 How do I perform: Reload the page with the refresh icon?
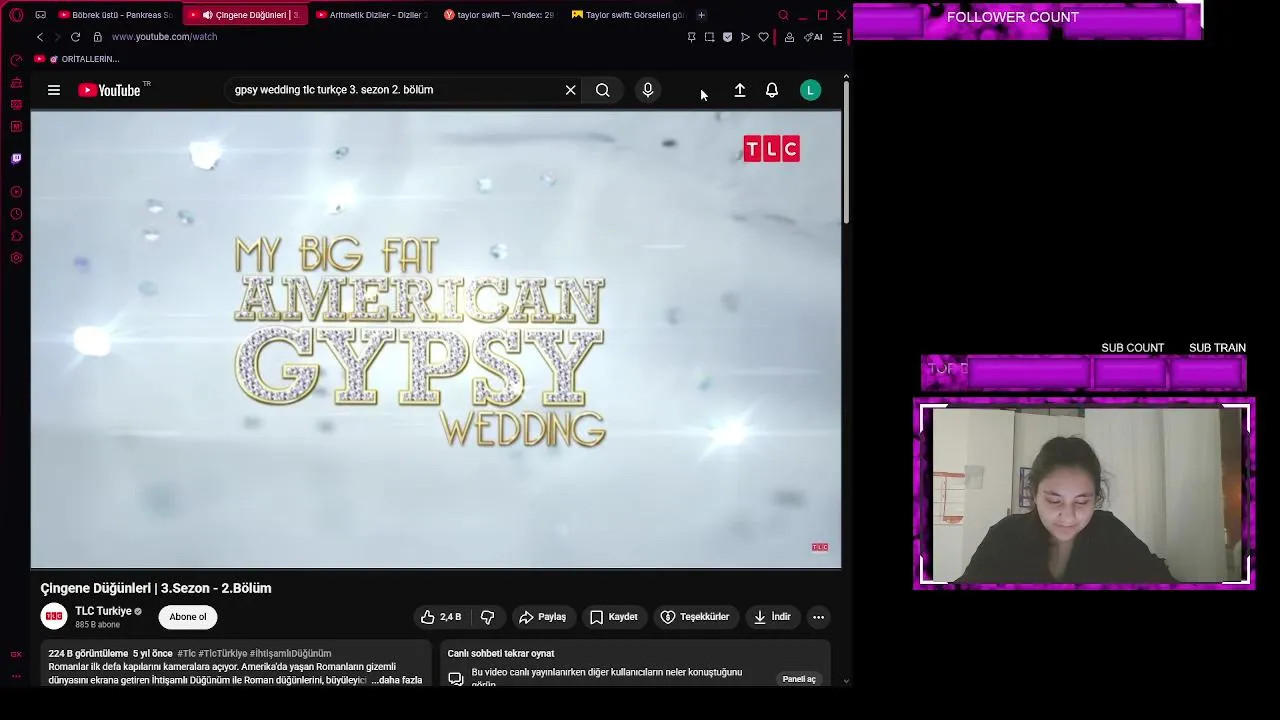point(75,37)
